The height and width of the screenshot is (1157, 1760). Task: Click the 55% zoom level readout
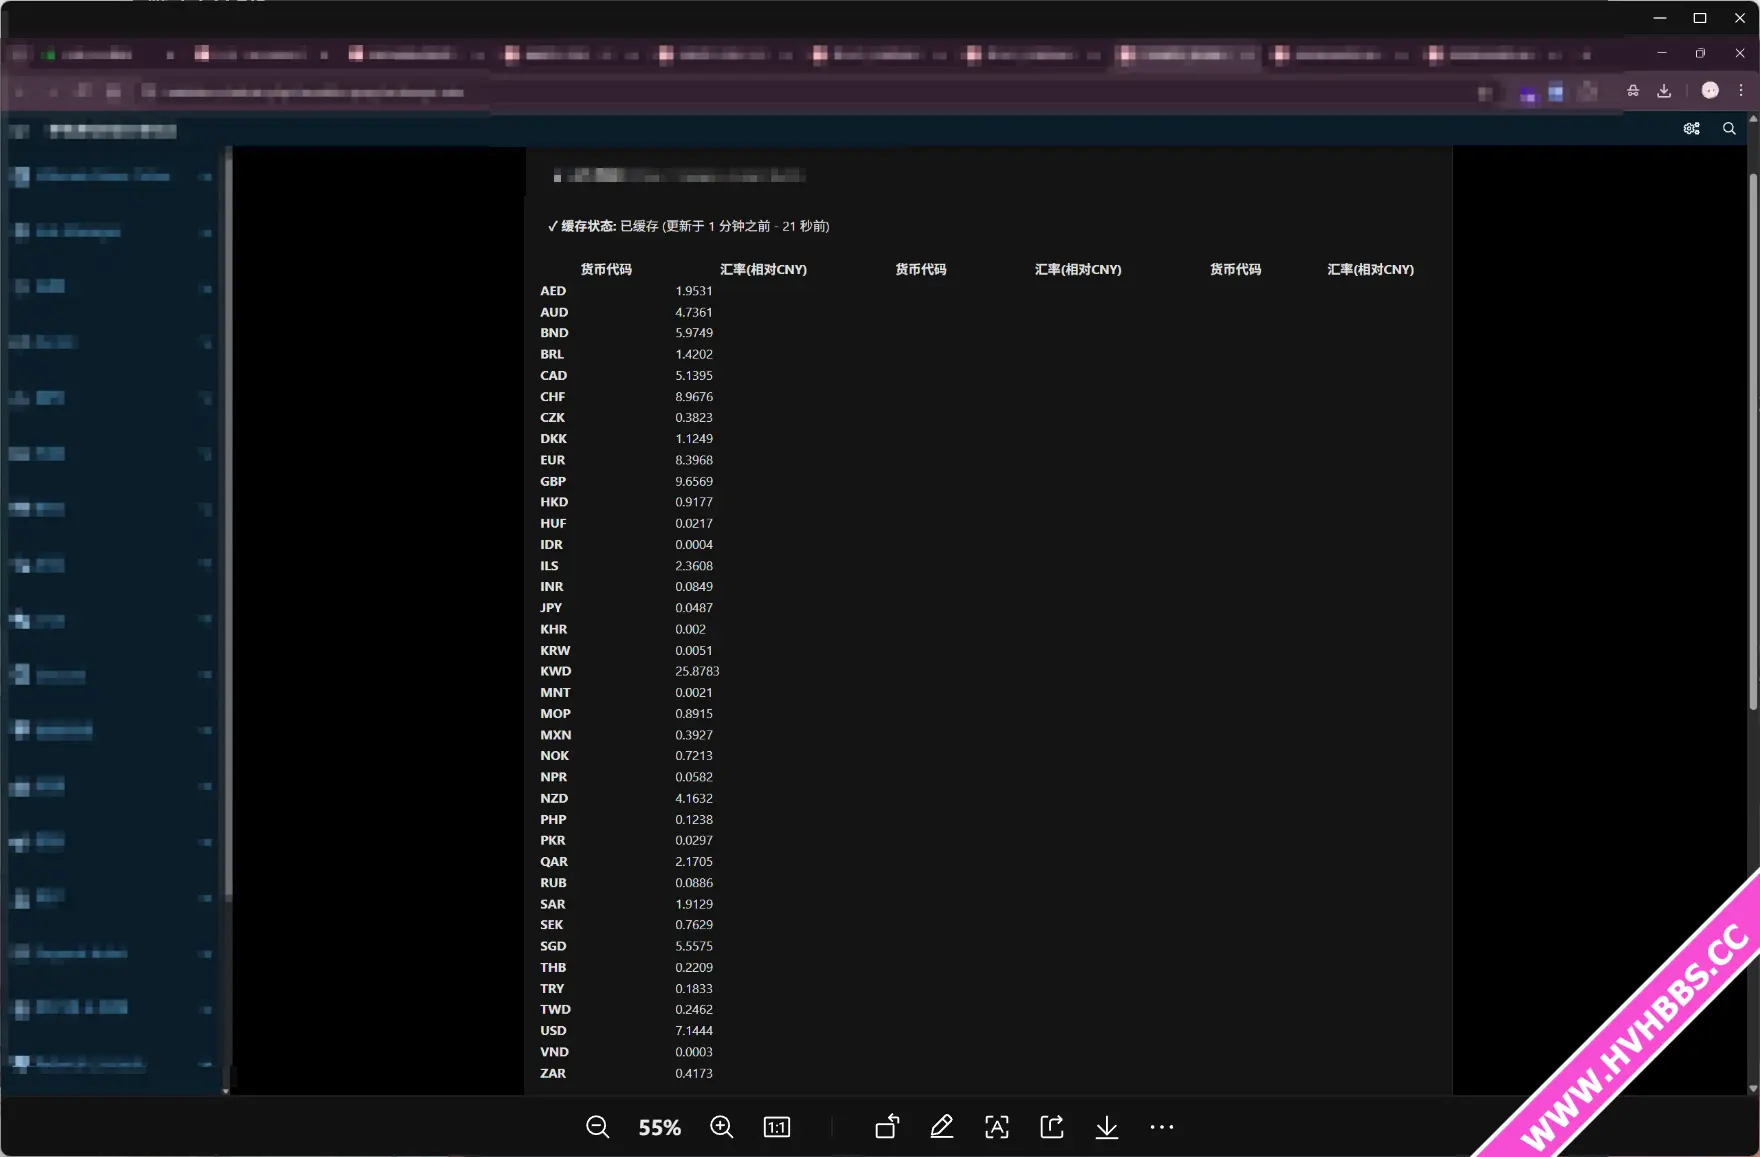[659, 1128]
